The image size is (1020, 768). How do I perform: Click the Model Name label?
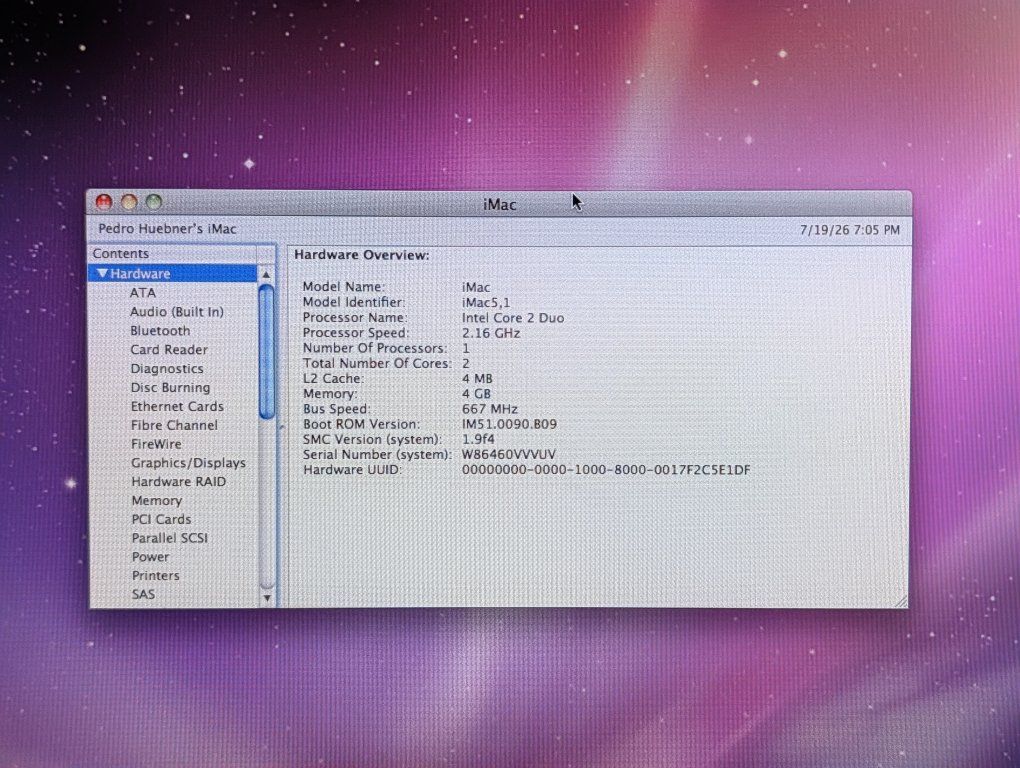click(x=343, y=287)
